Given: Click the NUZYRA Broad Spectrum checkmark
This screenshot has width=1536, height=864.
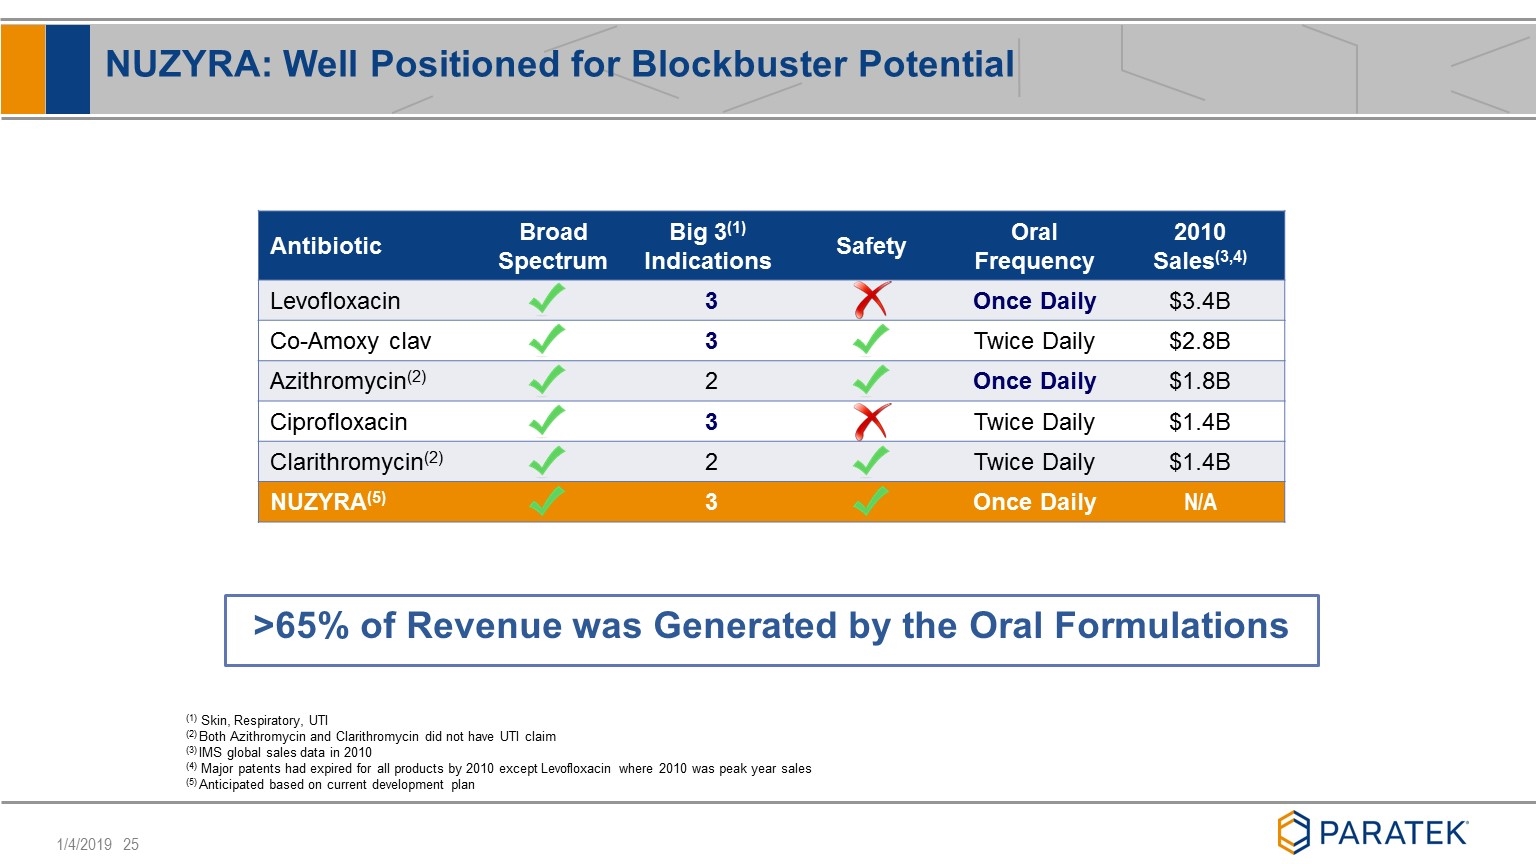Looking at the screenshot, I should pyautogui.click(x=547, y=501).
